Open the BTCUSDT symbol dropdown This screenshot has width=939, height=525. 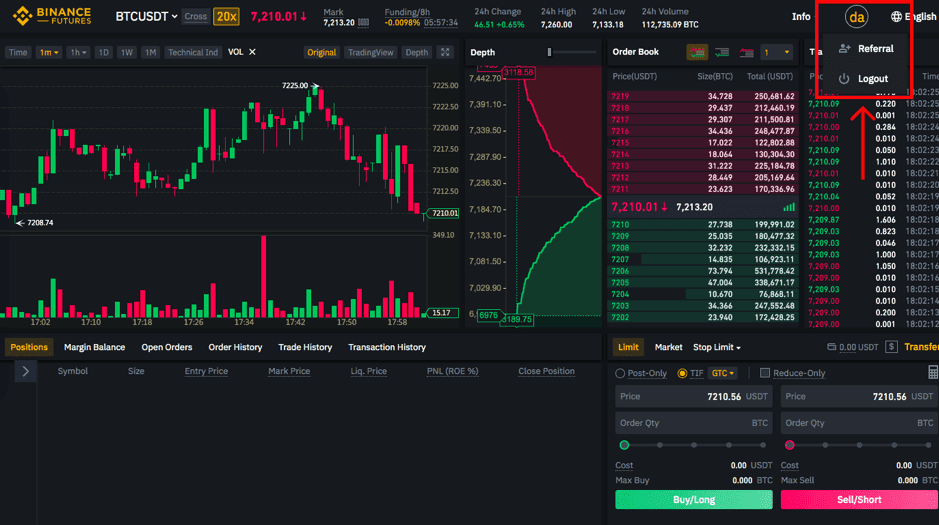pyautogui.click(x=146, y=16)
